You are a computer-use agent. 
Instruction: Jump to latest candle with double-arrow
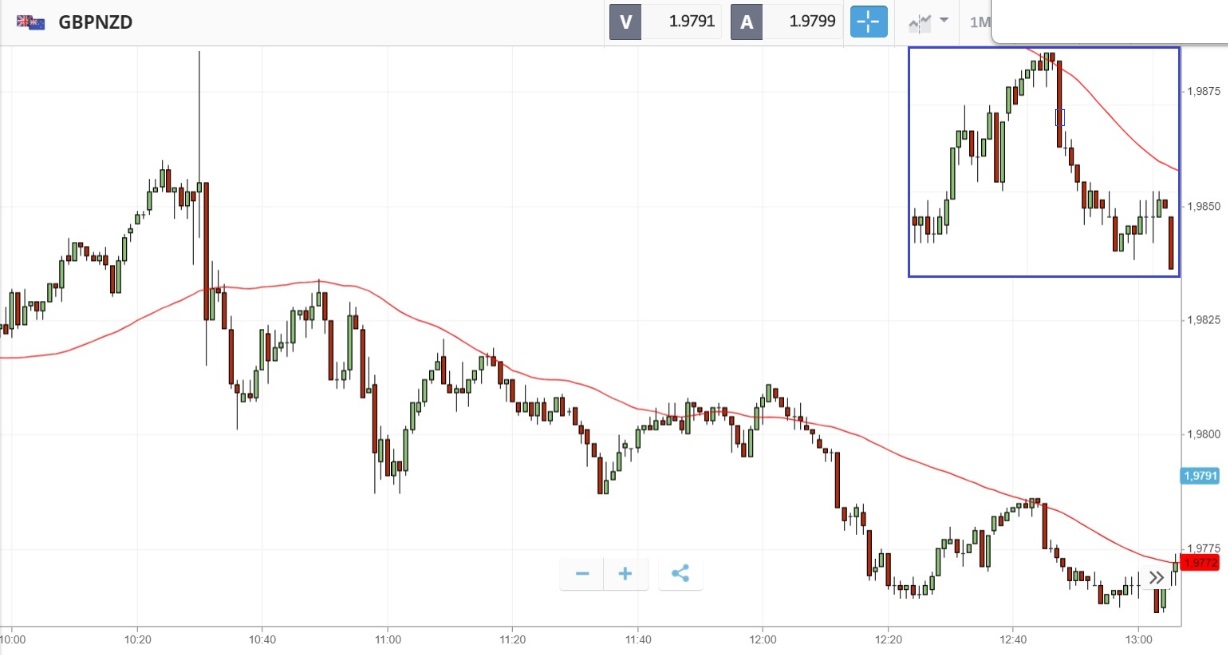1157,577
